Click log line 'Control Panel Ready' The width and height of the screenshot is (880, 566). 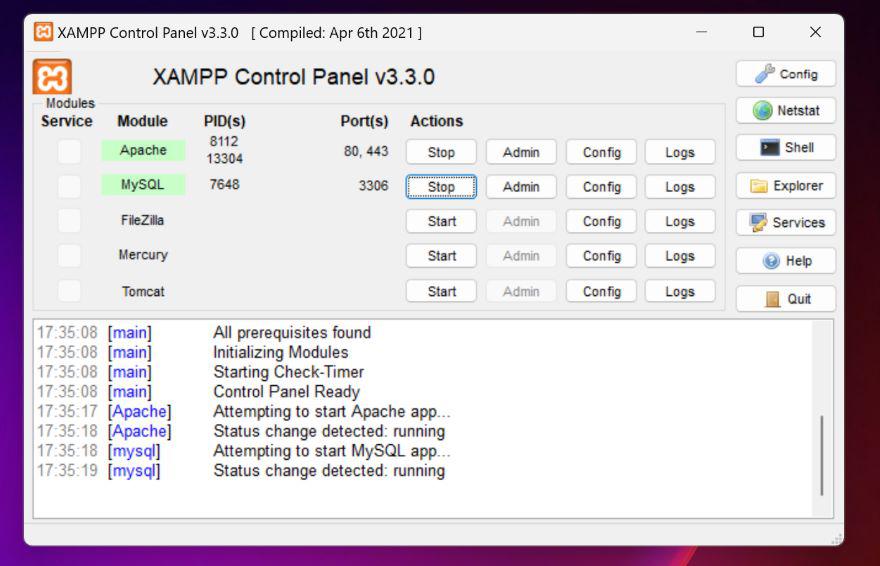(x=286, y=392)
